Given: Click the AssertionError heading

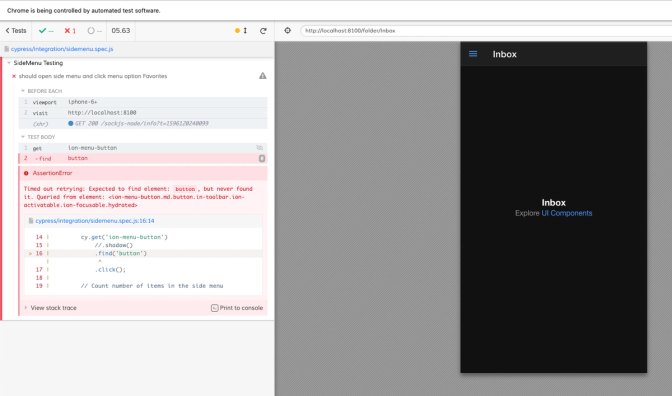Looking at the screenshot, I should 52,173.
